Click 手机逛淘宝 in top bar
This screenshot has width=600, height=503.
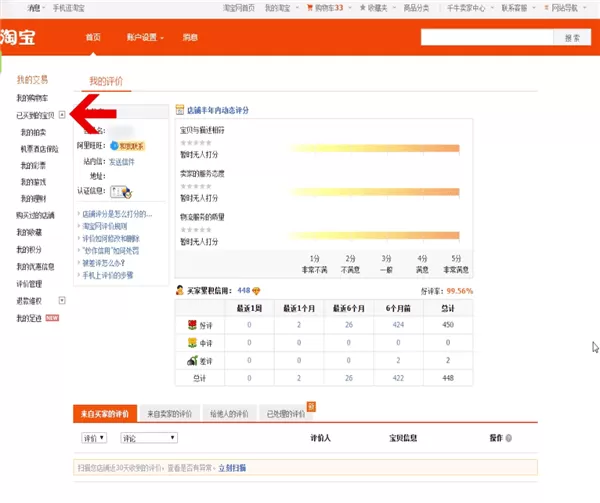(x=68, y=8)
